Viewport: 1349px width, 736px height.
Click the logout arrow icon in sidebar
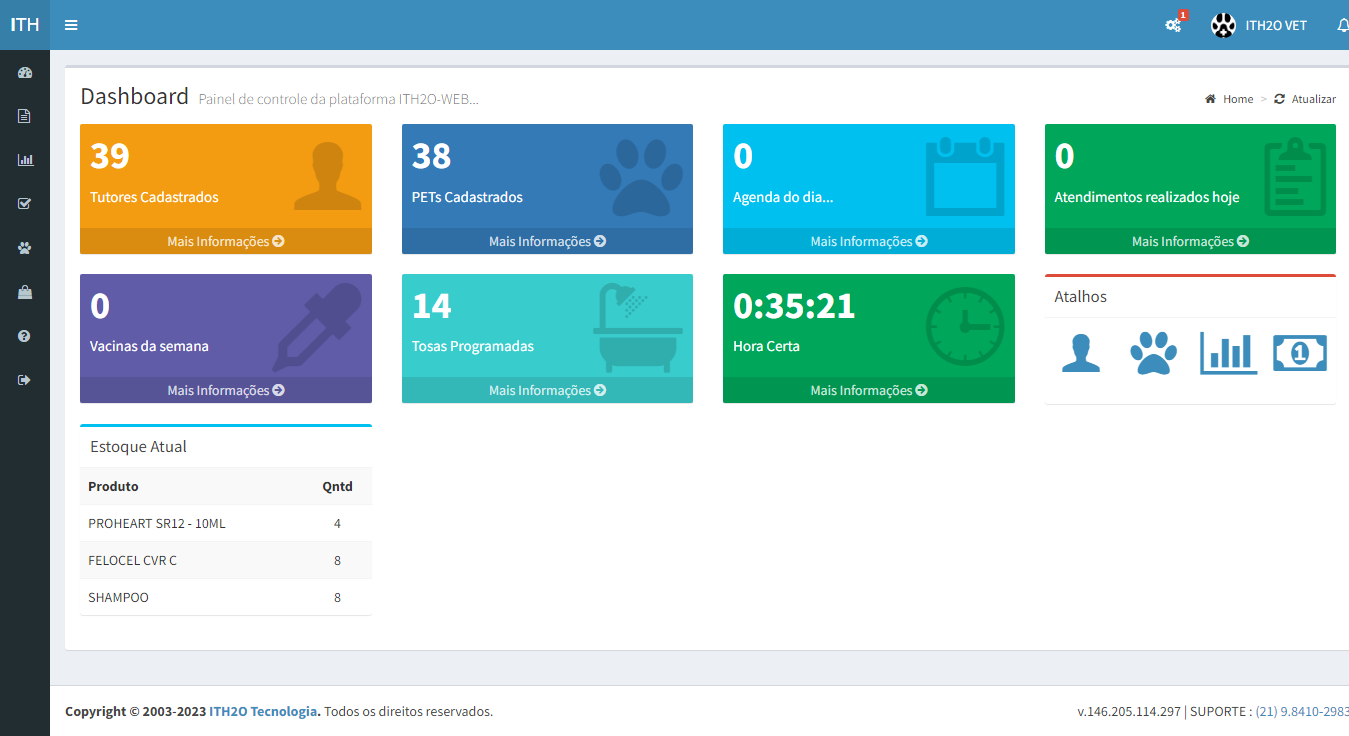tap(24, 379)
